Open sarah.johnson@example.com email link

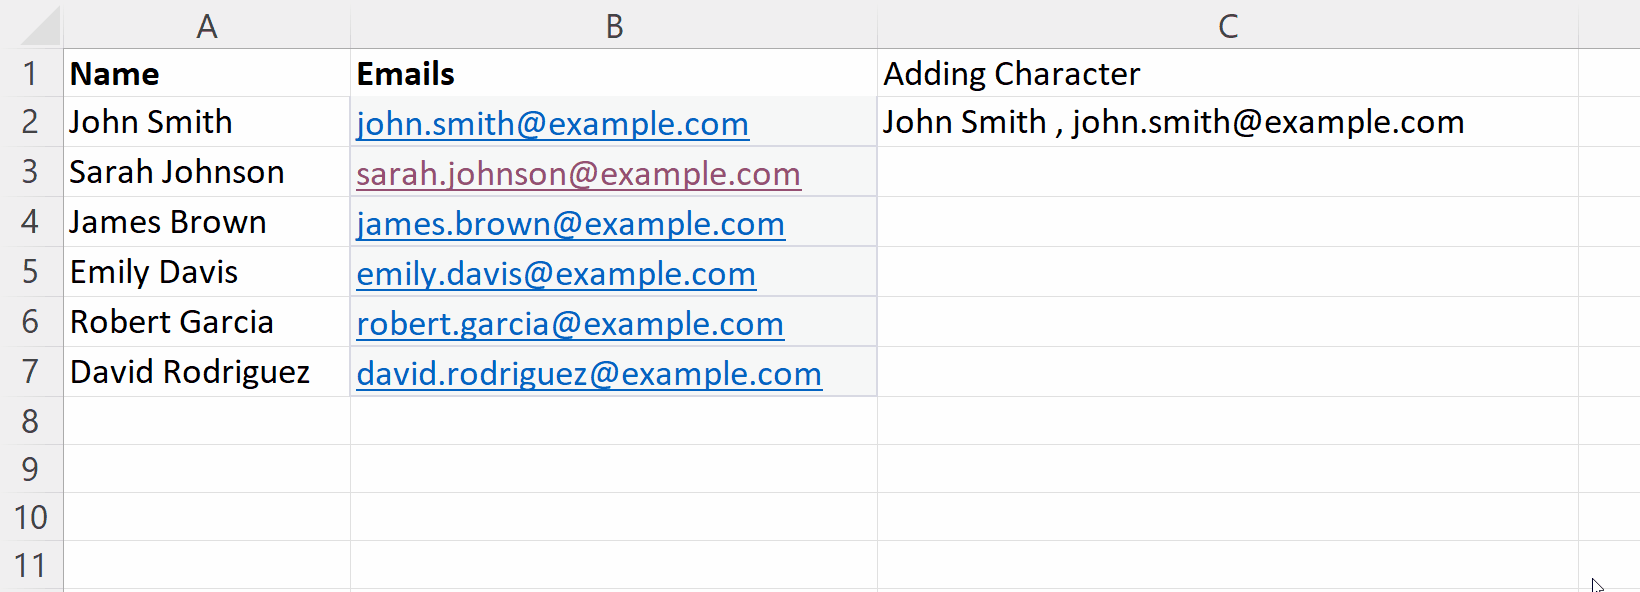(x=578, y=174)
